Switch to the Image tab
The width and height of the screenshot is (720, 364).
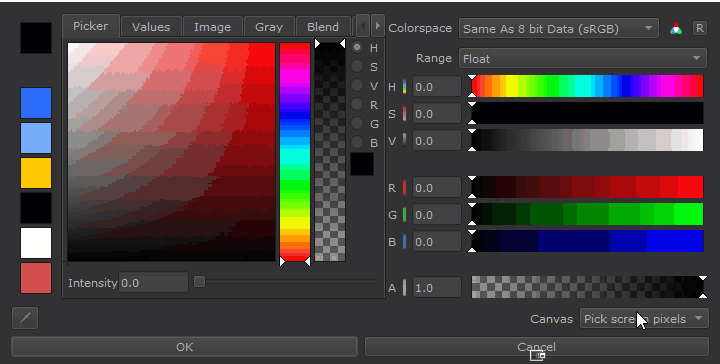coord(212,27)
